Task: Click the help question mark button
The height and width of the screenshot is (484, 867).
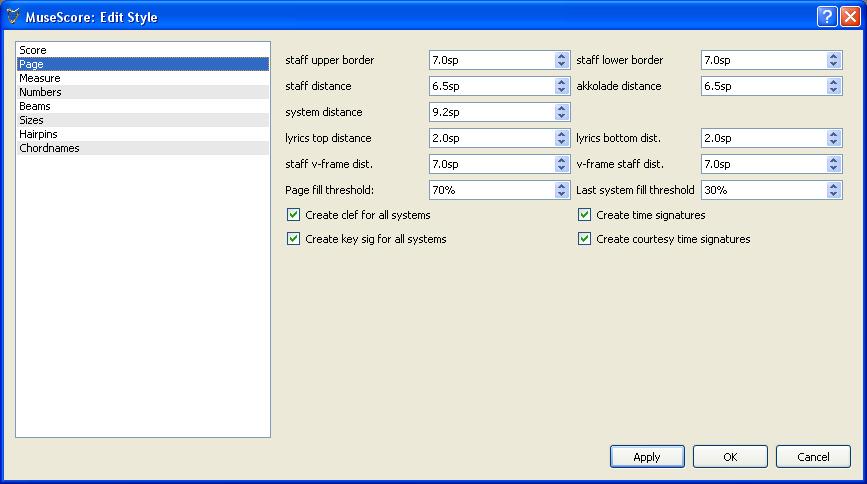Action: pyautogui.click(x=827, y=17)
